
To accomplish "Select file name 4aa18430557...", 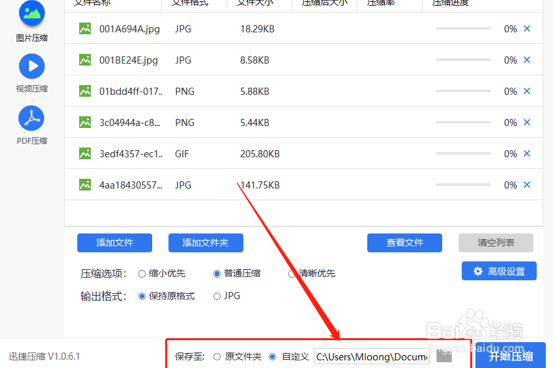I will click(131, 185).
